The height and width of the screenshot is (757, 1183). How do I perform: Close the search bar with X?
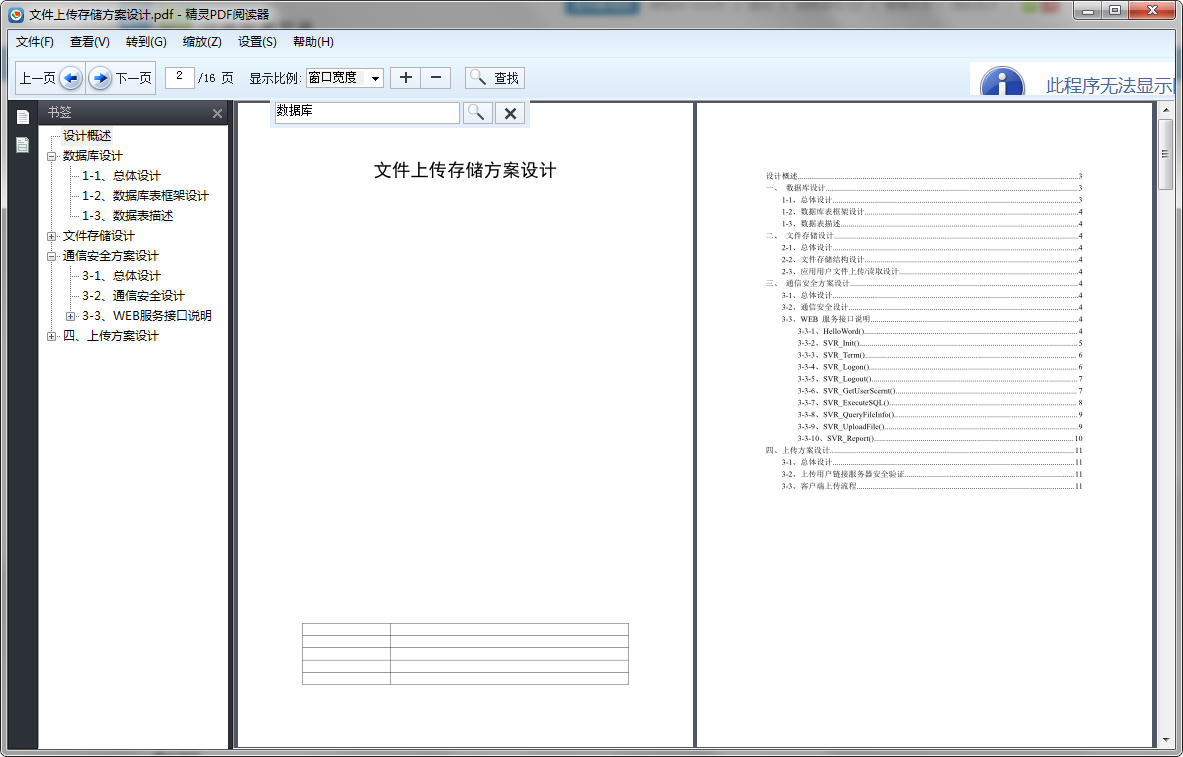tap(510, 112)
